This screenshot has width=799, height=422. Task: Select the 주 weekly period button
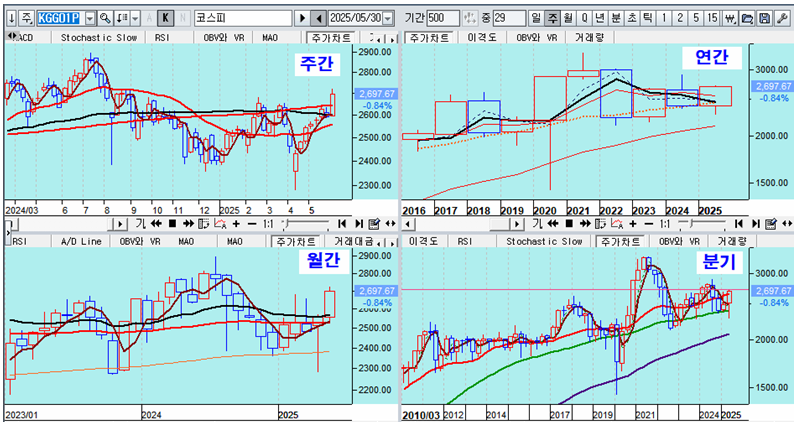pyautogui.click(x=552, y=18)
